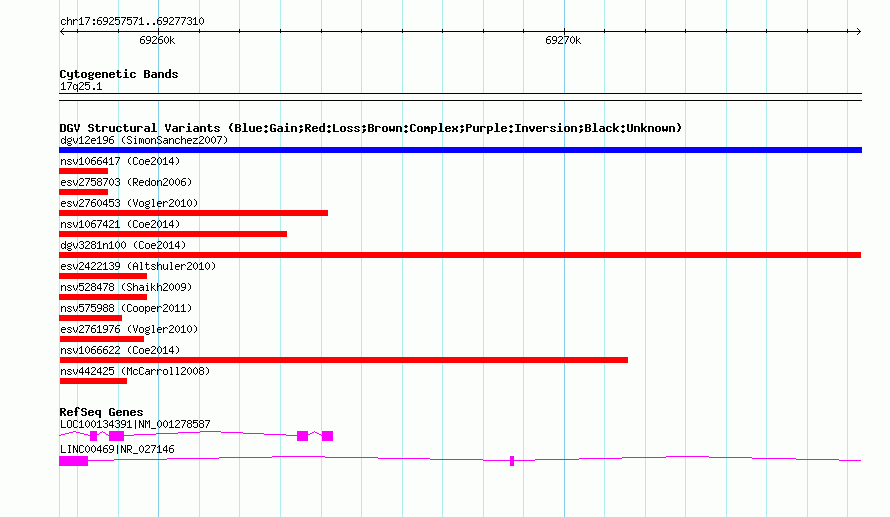Click the left arrow of the ruler
The height and width of the screenshot is (517, 890).
pos(62,32)
